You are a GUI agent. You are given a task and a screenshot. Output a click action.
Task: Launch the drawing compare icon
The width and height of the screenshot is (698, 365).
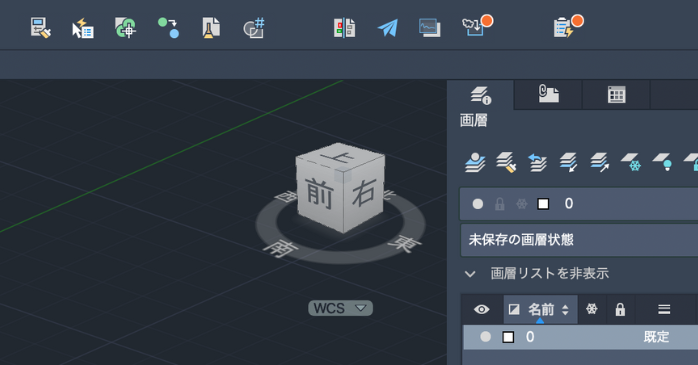tap(344, 28)
